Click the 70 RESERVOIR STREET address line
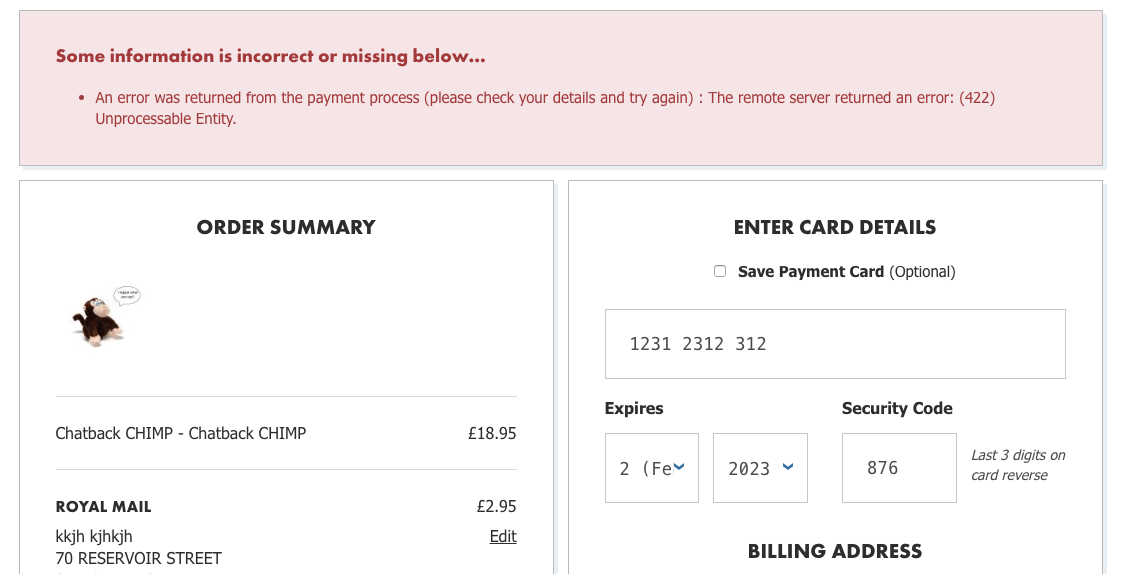 tap(138, 559)
